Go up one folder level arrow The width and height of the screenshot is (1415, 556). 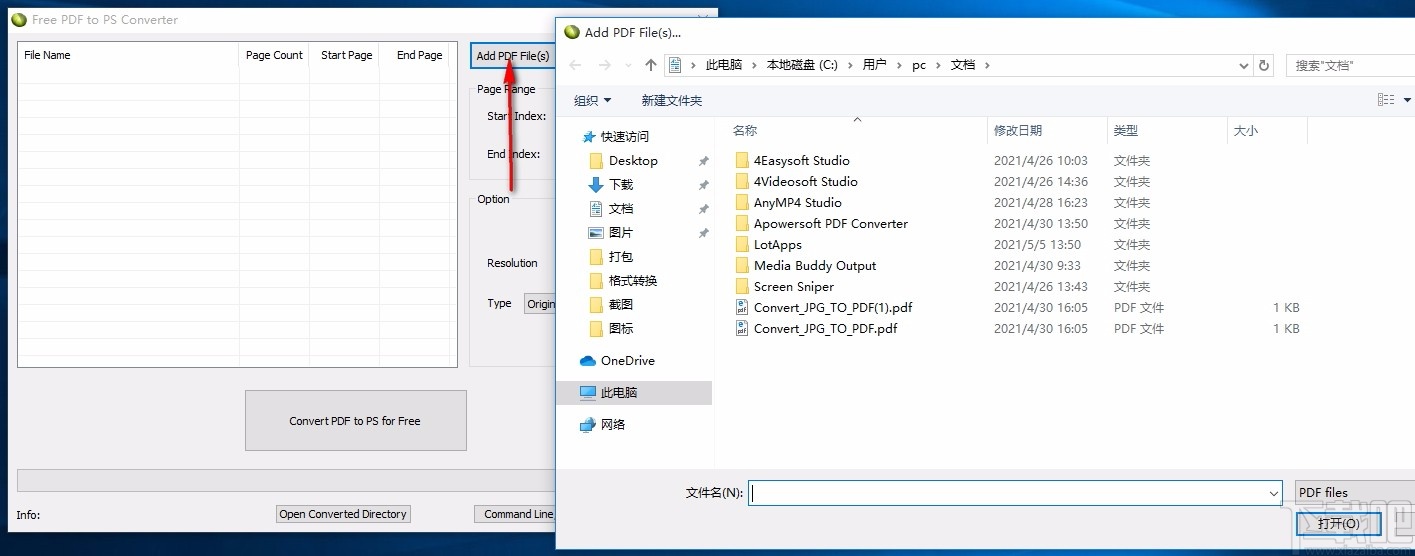tap(651, 65)
